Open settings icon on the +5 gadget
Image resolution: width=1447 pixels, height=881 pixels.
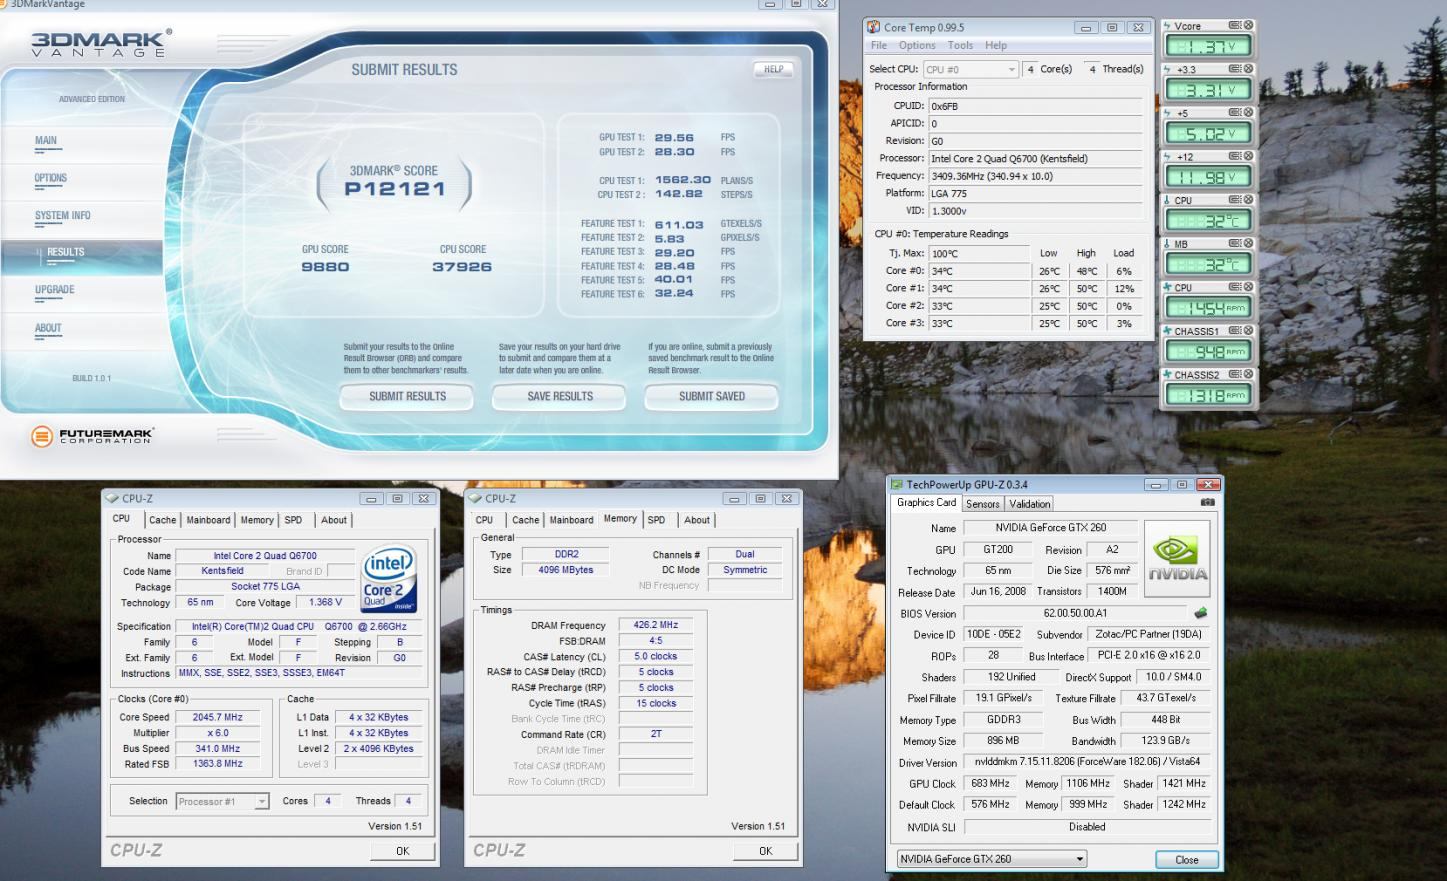click(1234, 112)
